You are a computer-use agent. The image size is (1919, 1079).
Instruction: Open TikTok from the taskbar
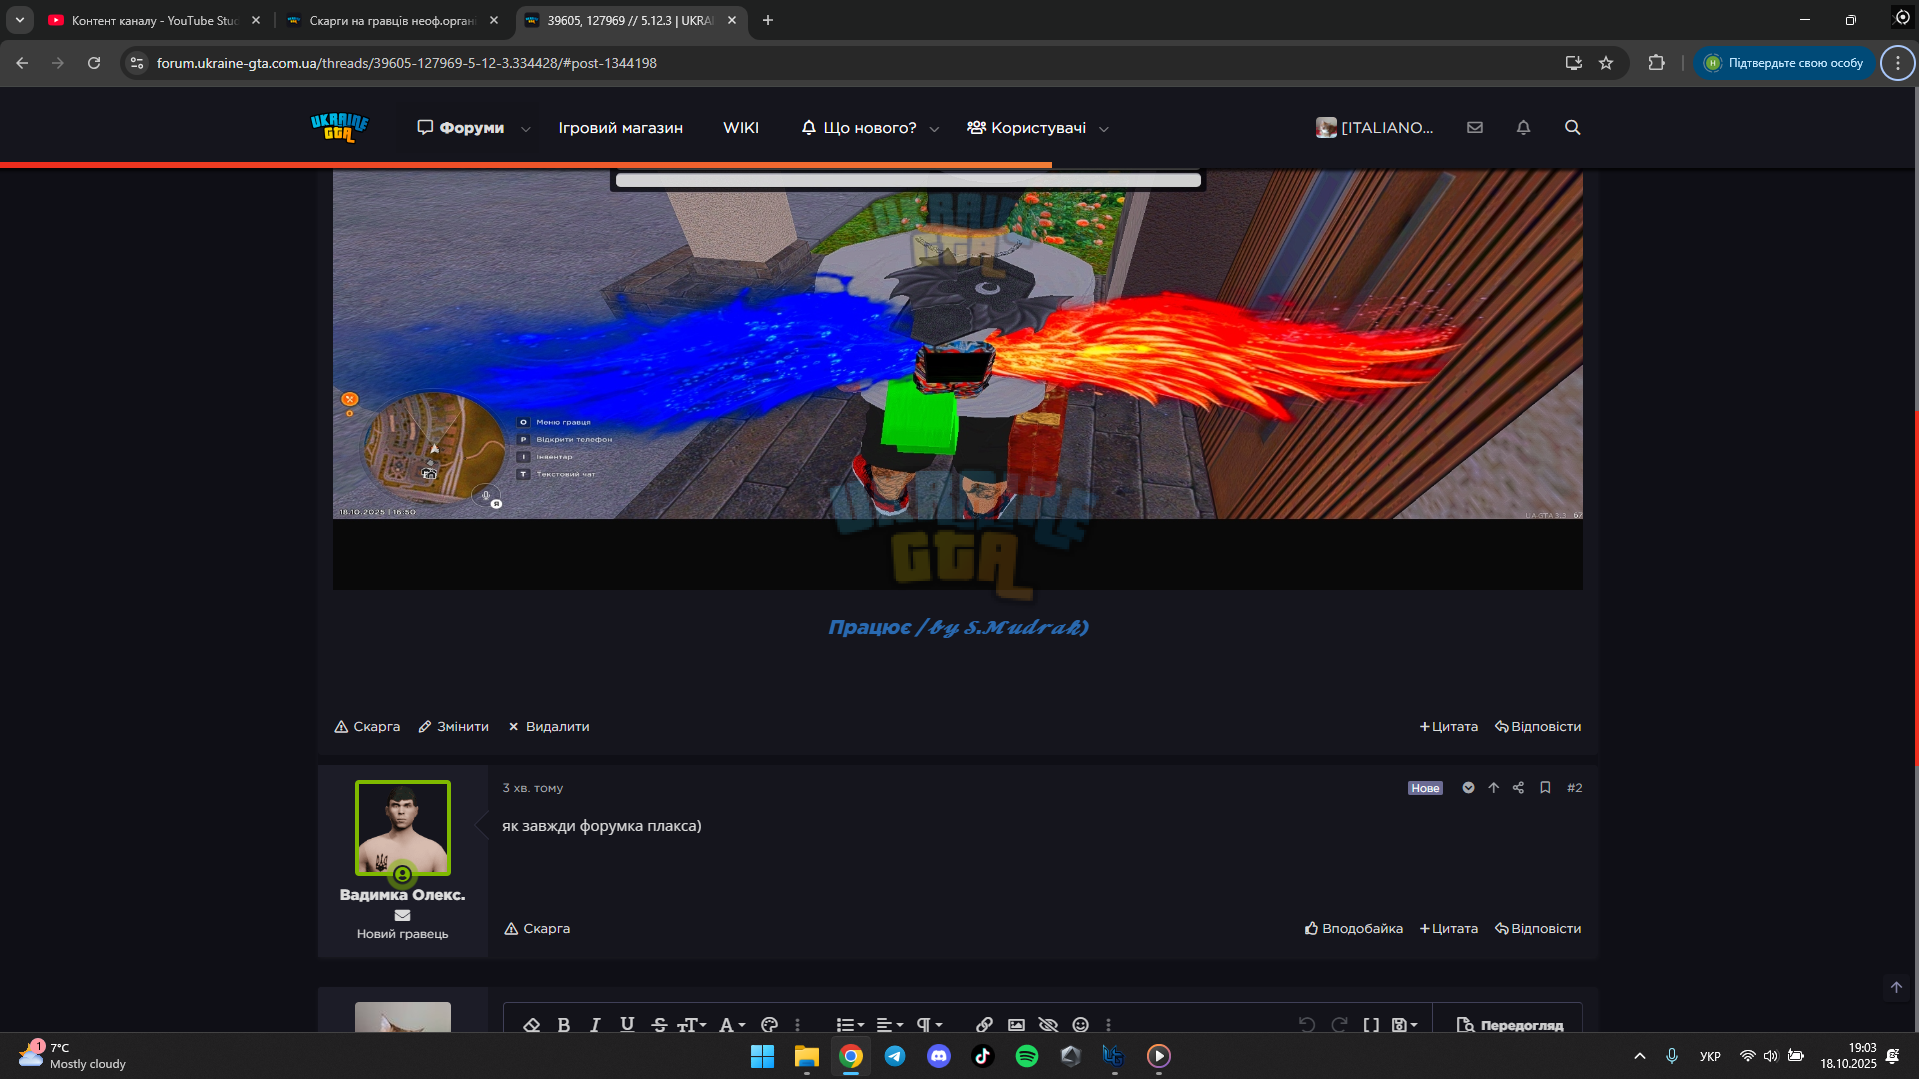pyautogui.click(x=983, y=1056)
